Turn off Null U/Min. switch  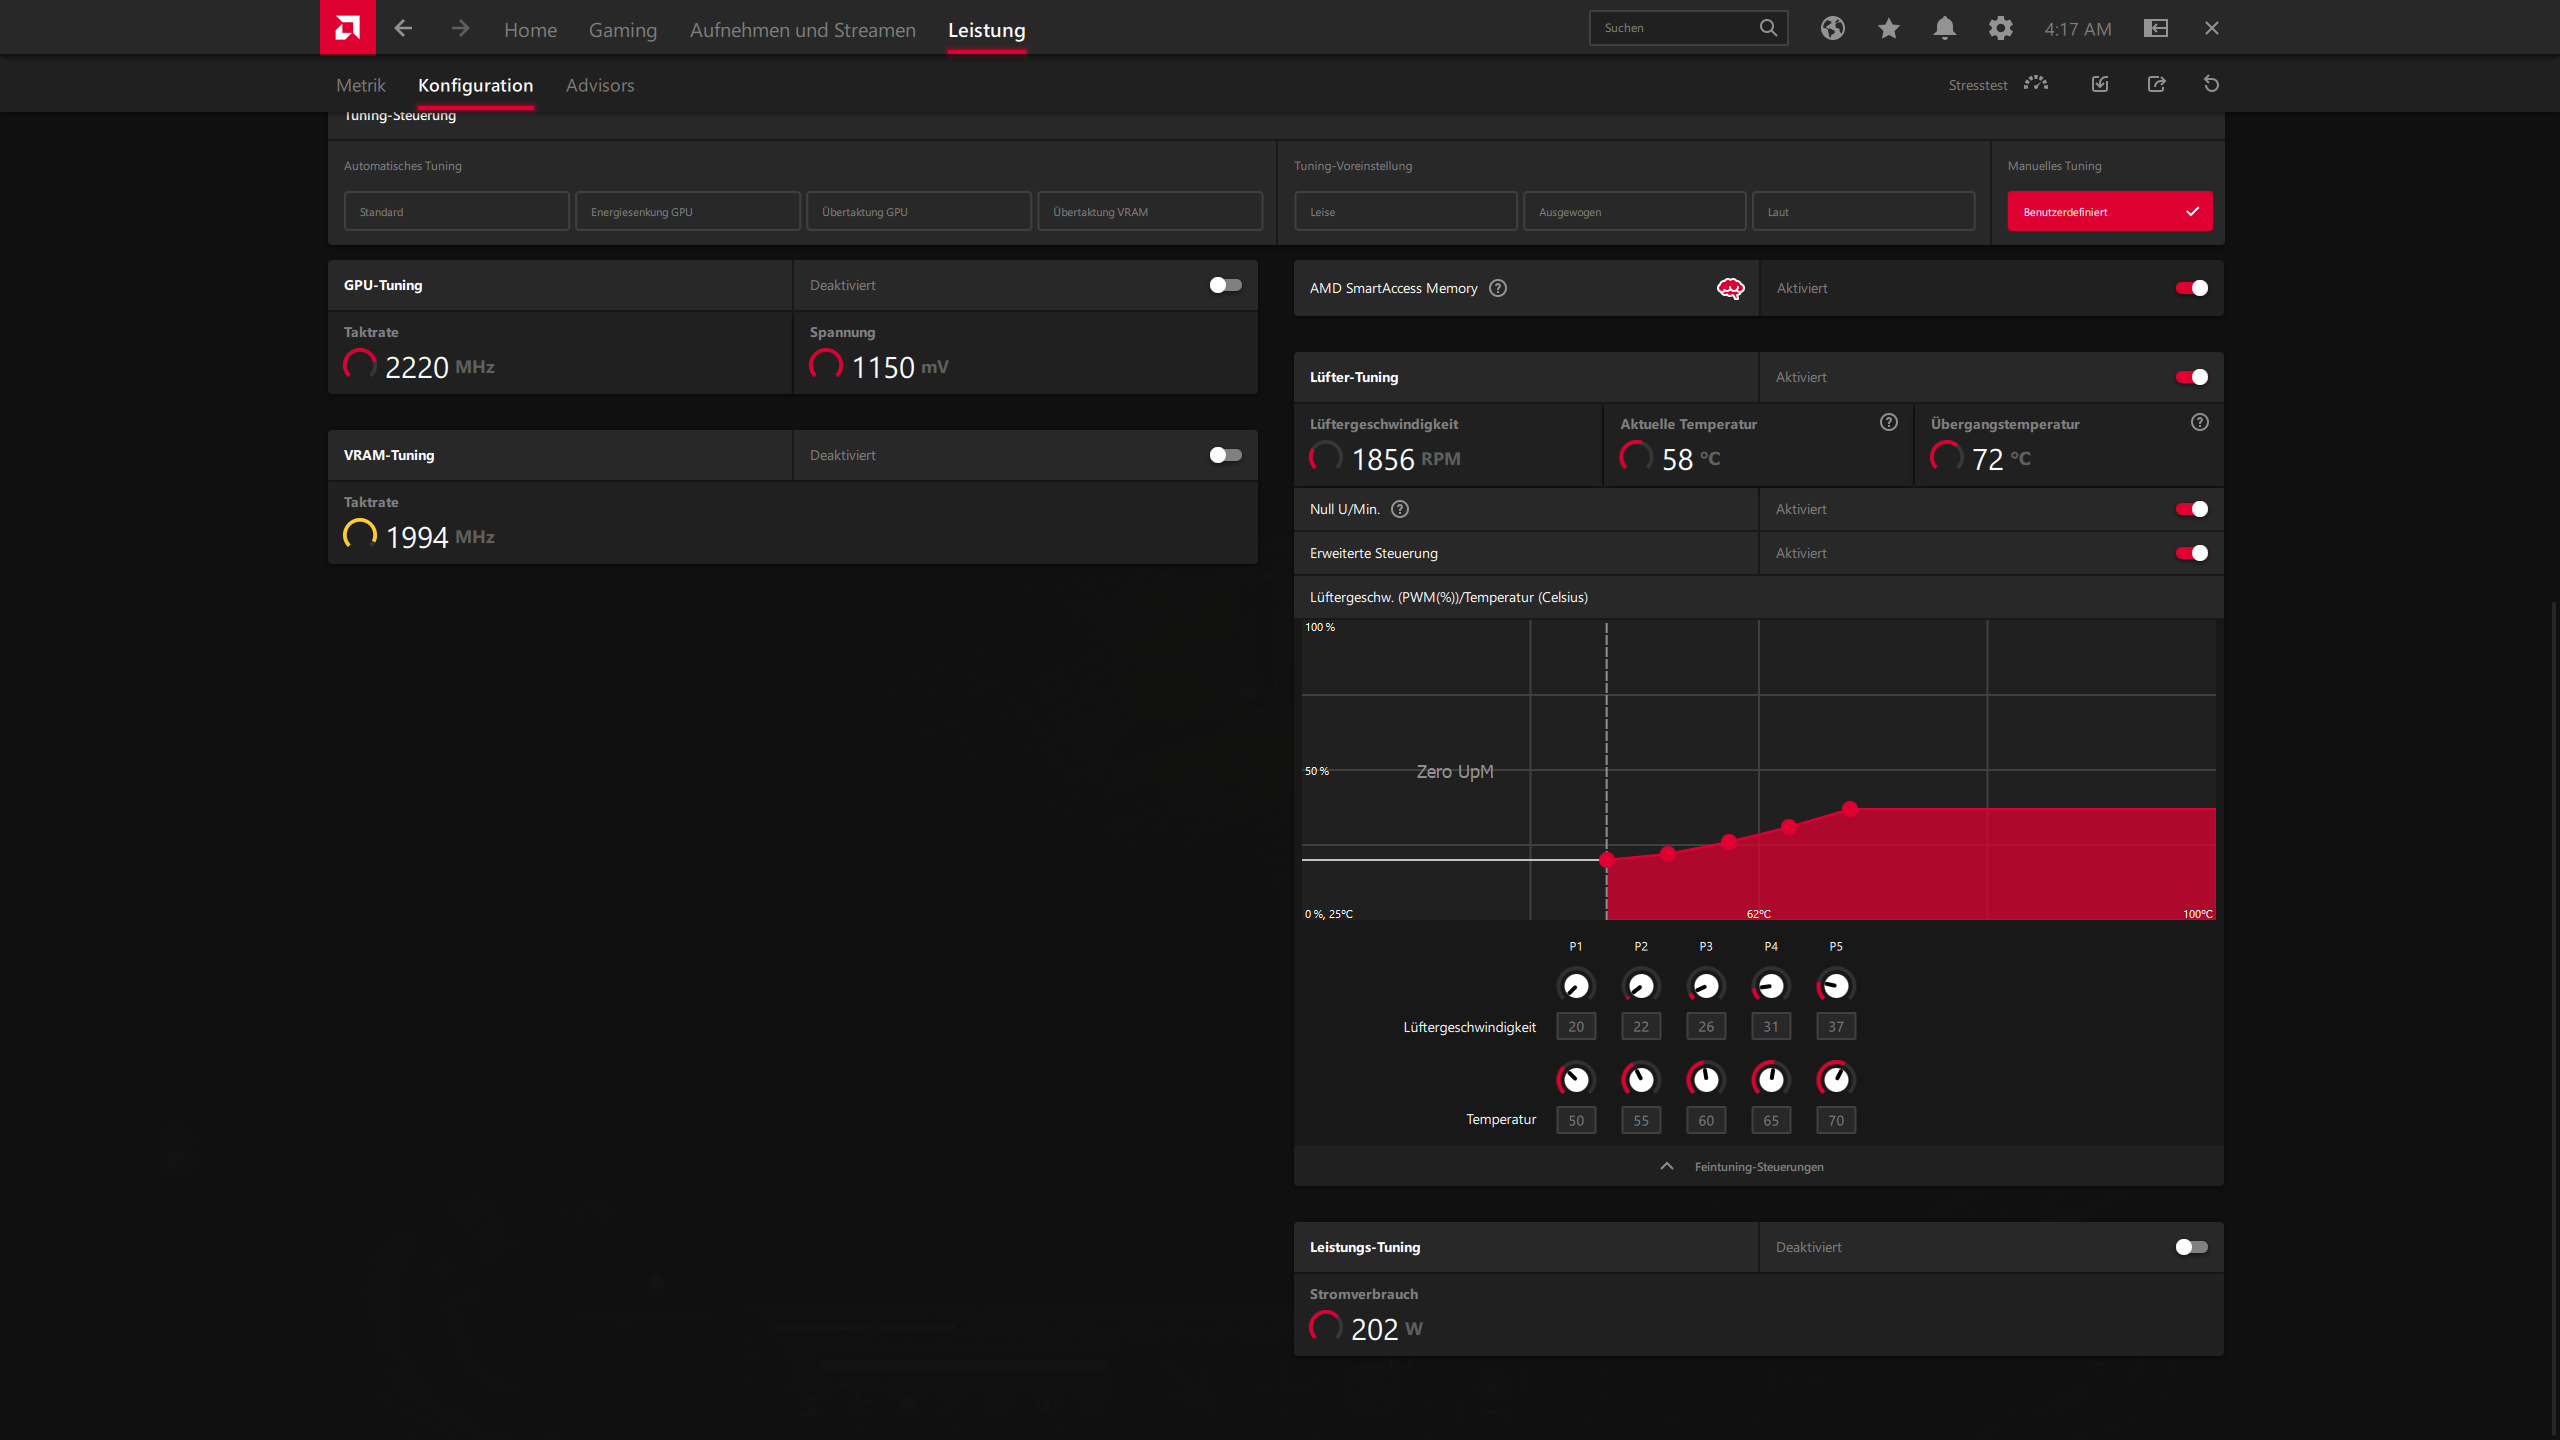2191,509
